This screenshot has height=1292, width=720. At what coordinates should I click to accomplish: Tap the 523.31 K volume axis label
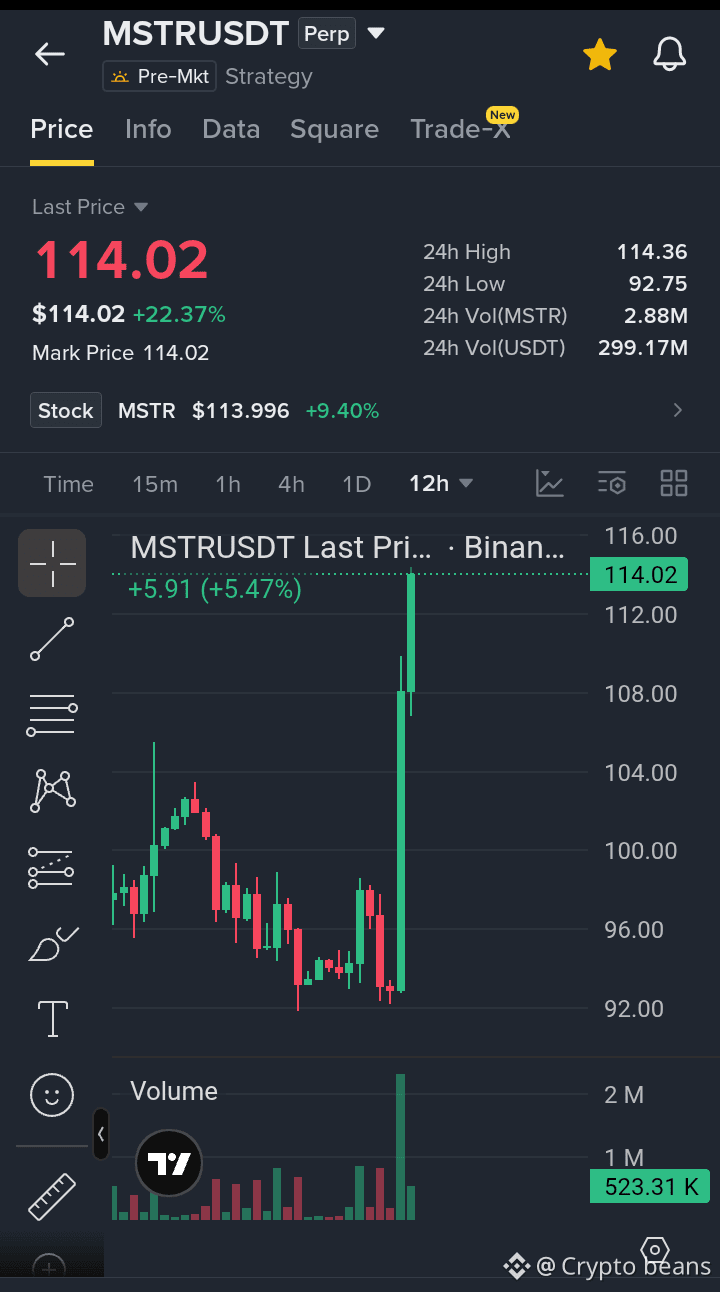pos(649,1187)
